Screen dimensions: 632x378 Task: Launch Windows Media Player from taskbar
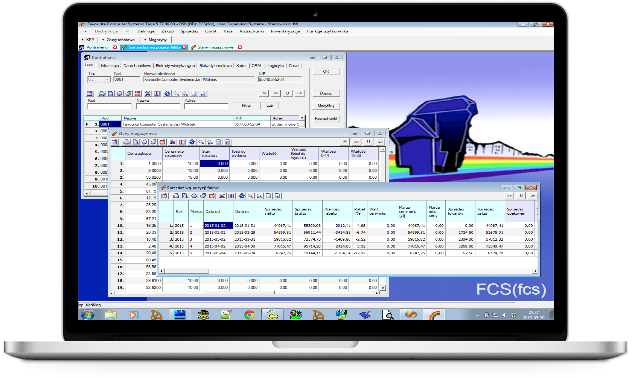(133, 315)
